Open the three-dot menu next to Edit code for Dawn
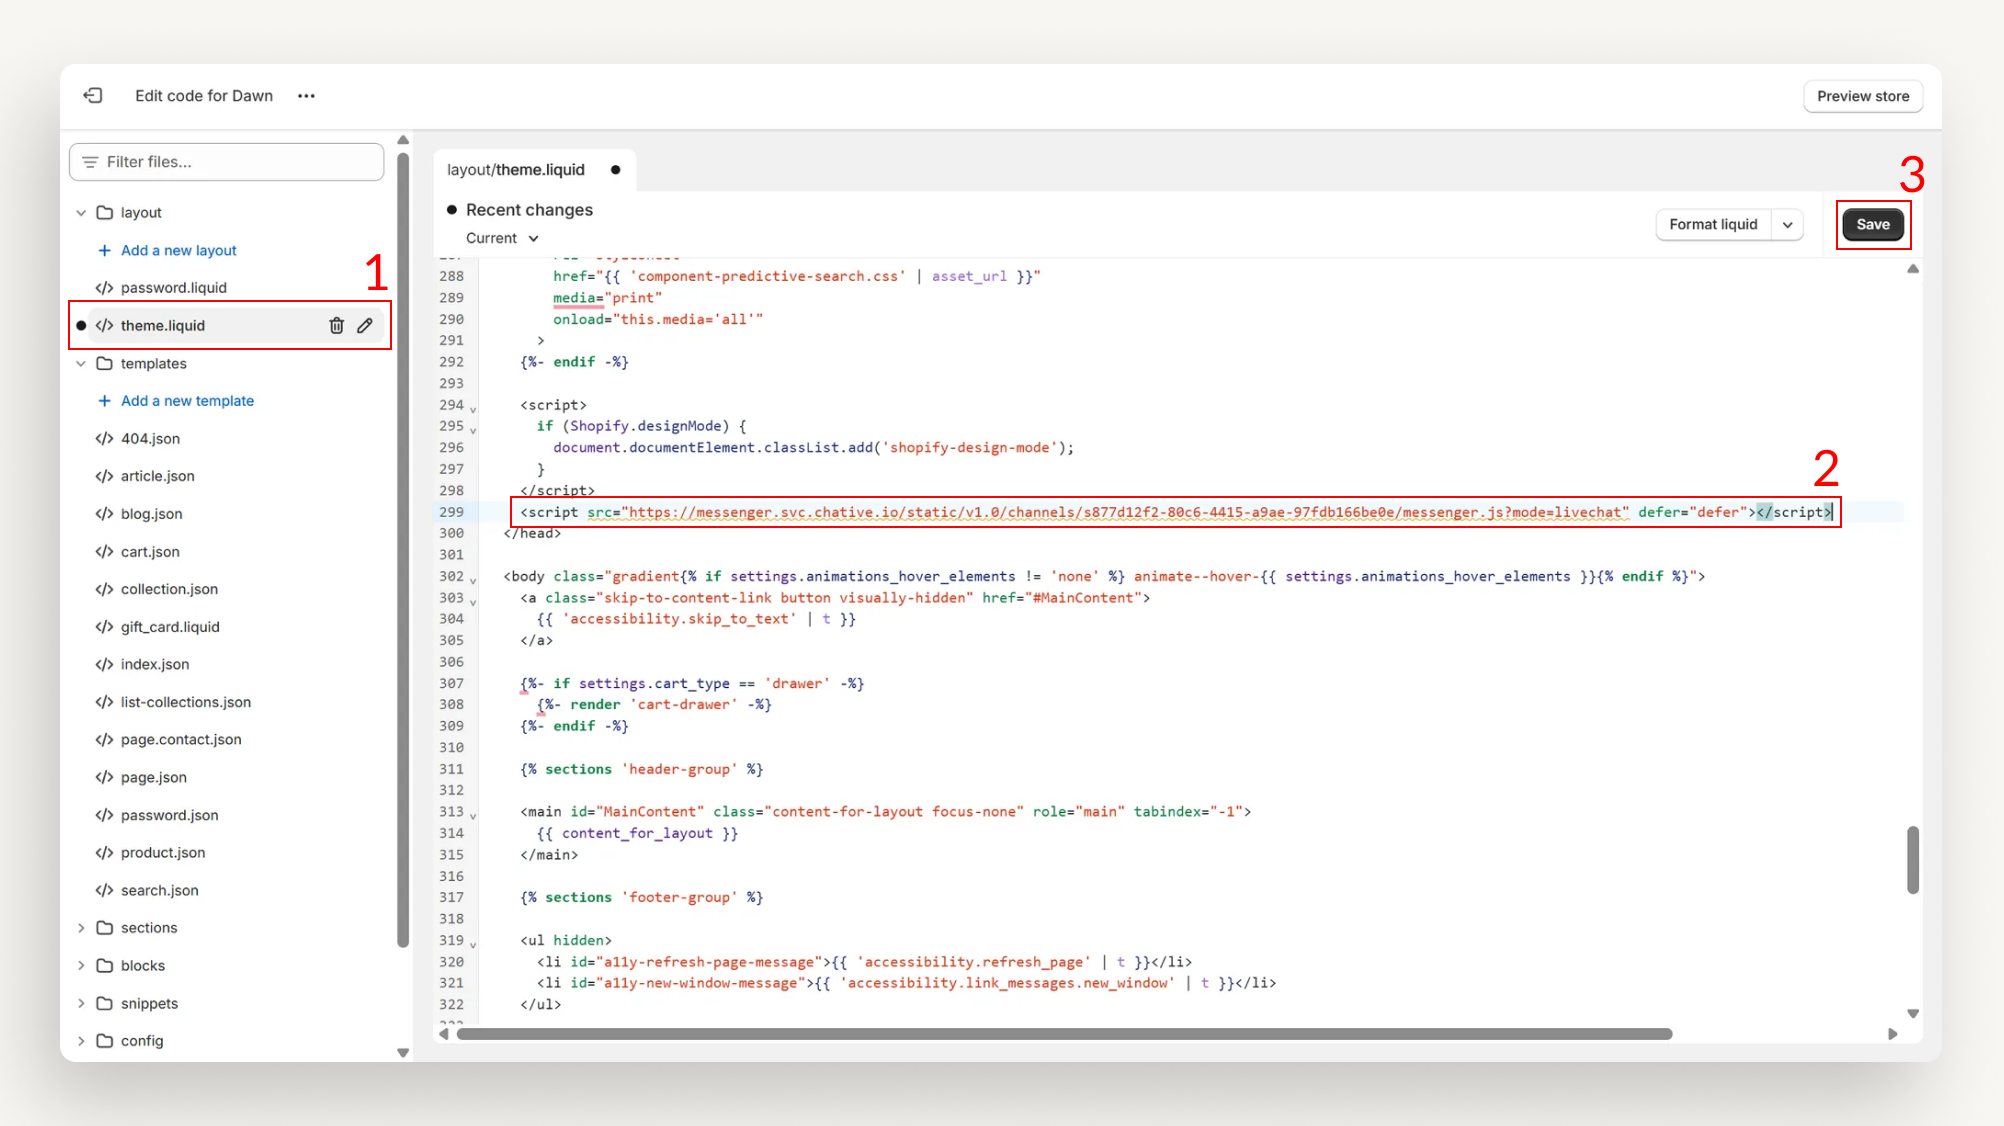2004x1126 pixels. point(306,95)
